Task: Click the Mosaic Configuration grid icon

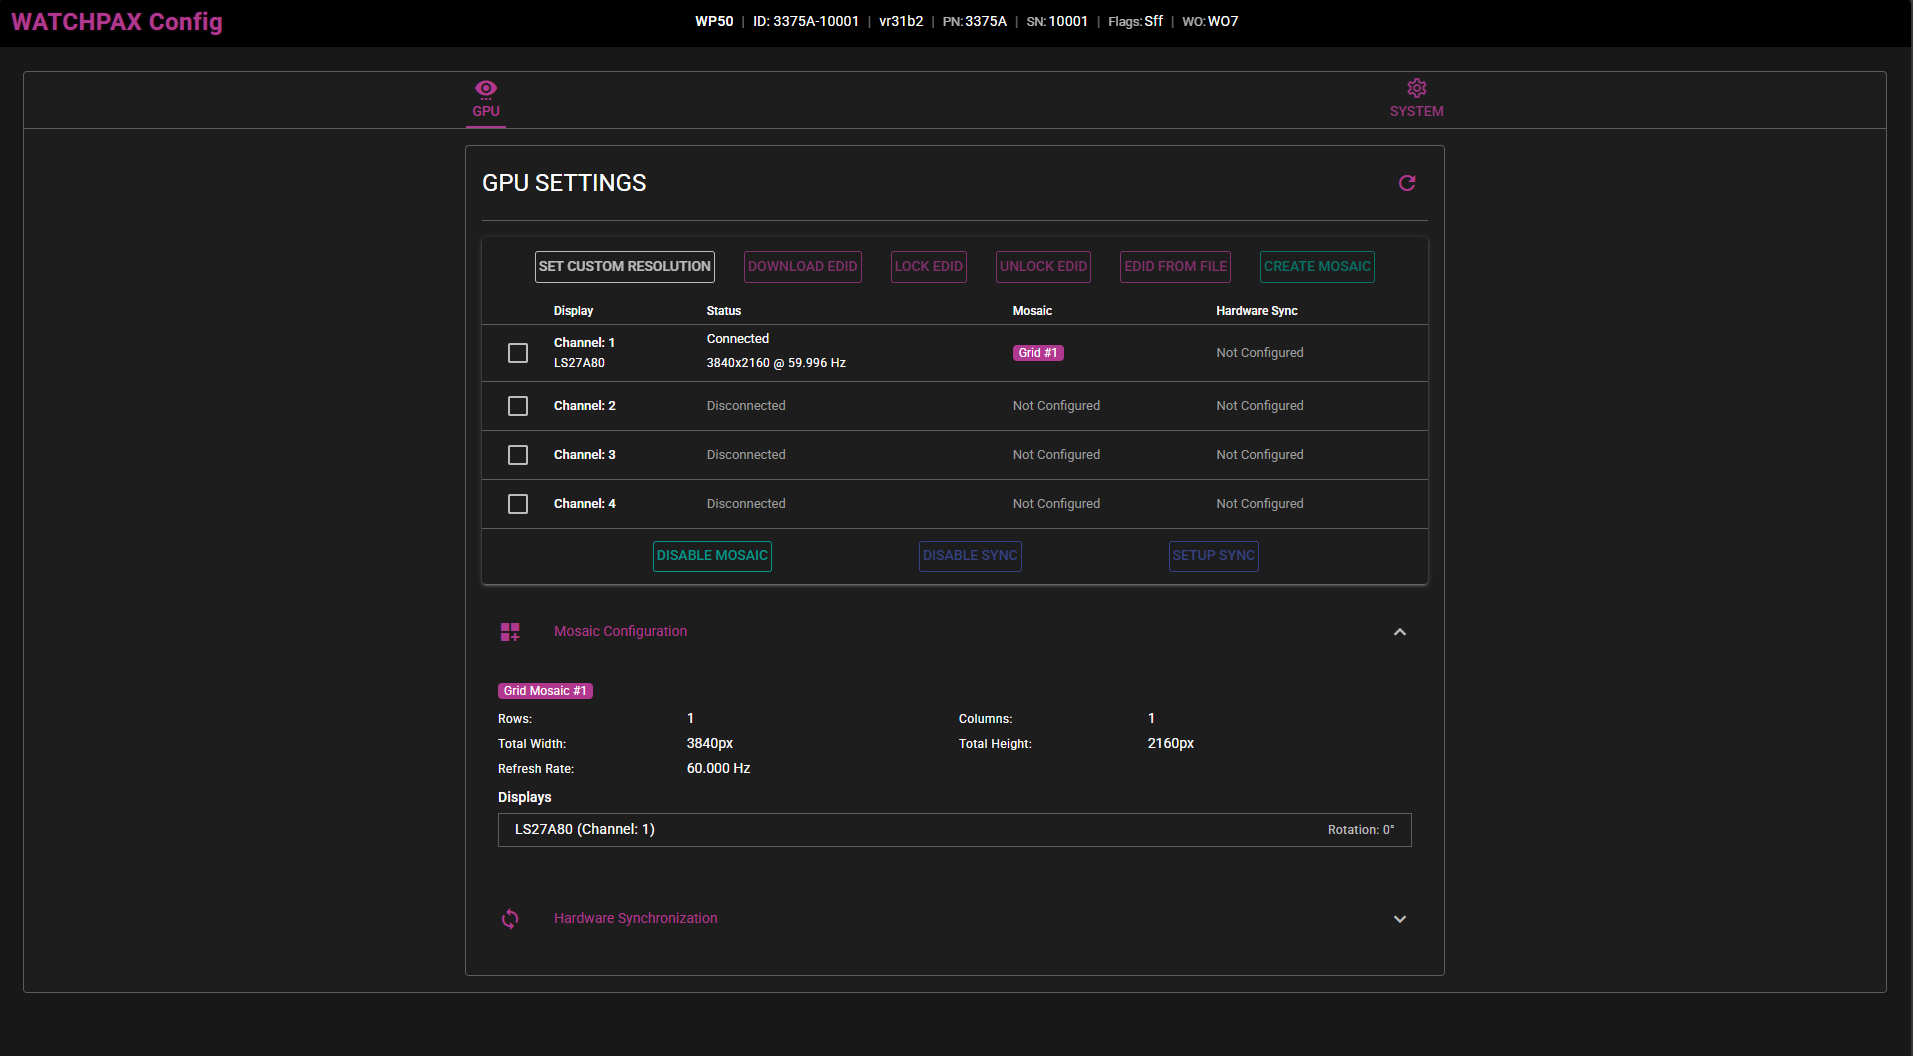Action: (509, 631)
